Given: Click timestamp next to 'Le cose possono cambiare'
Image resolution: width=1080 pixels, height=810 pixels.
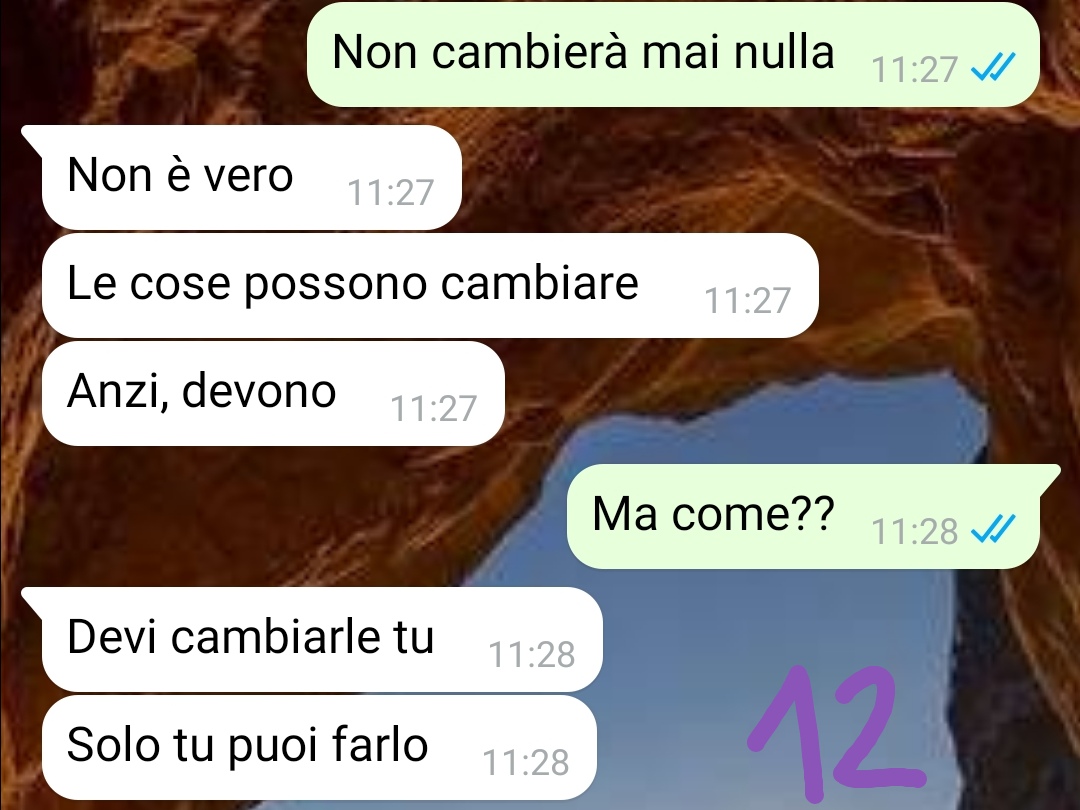Looking at the screenshot, I should click(747, 301).
